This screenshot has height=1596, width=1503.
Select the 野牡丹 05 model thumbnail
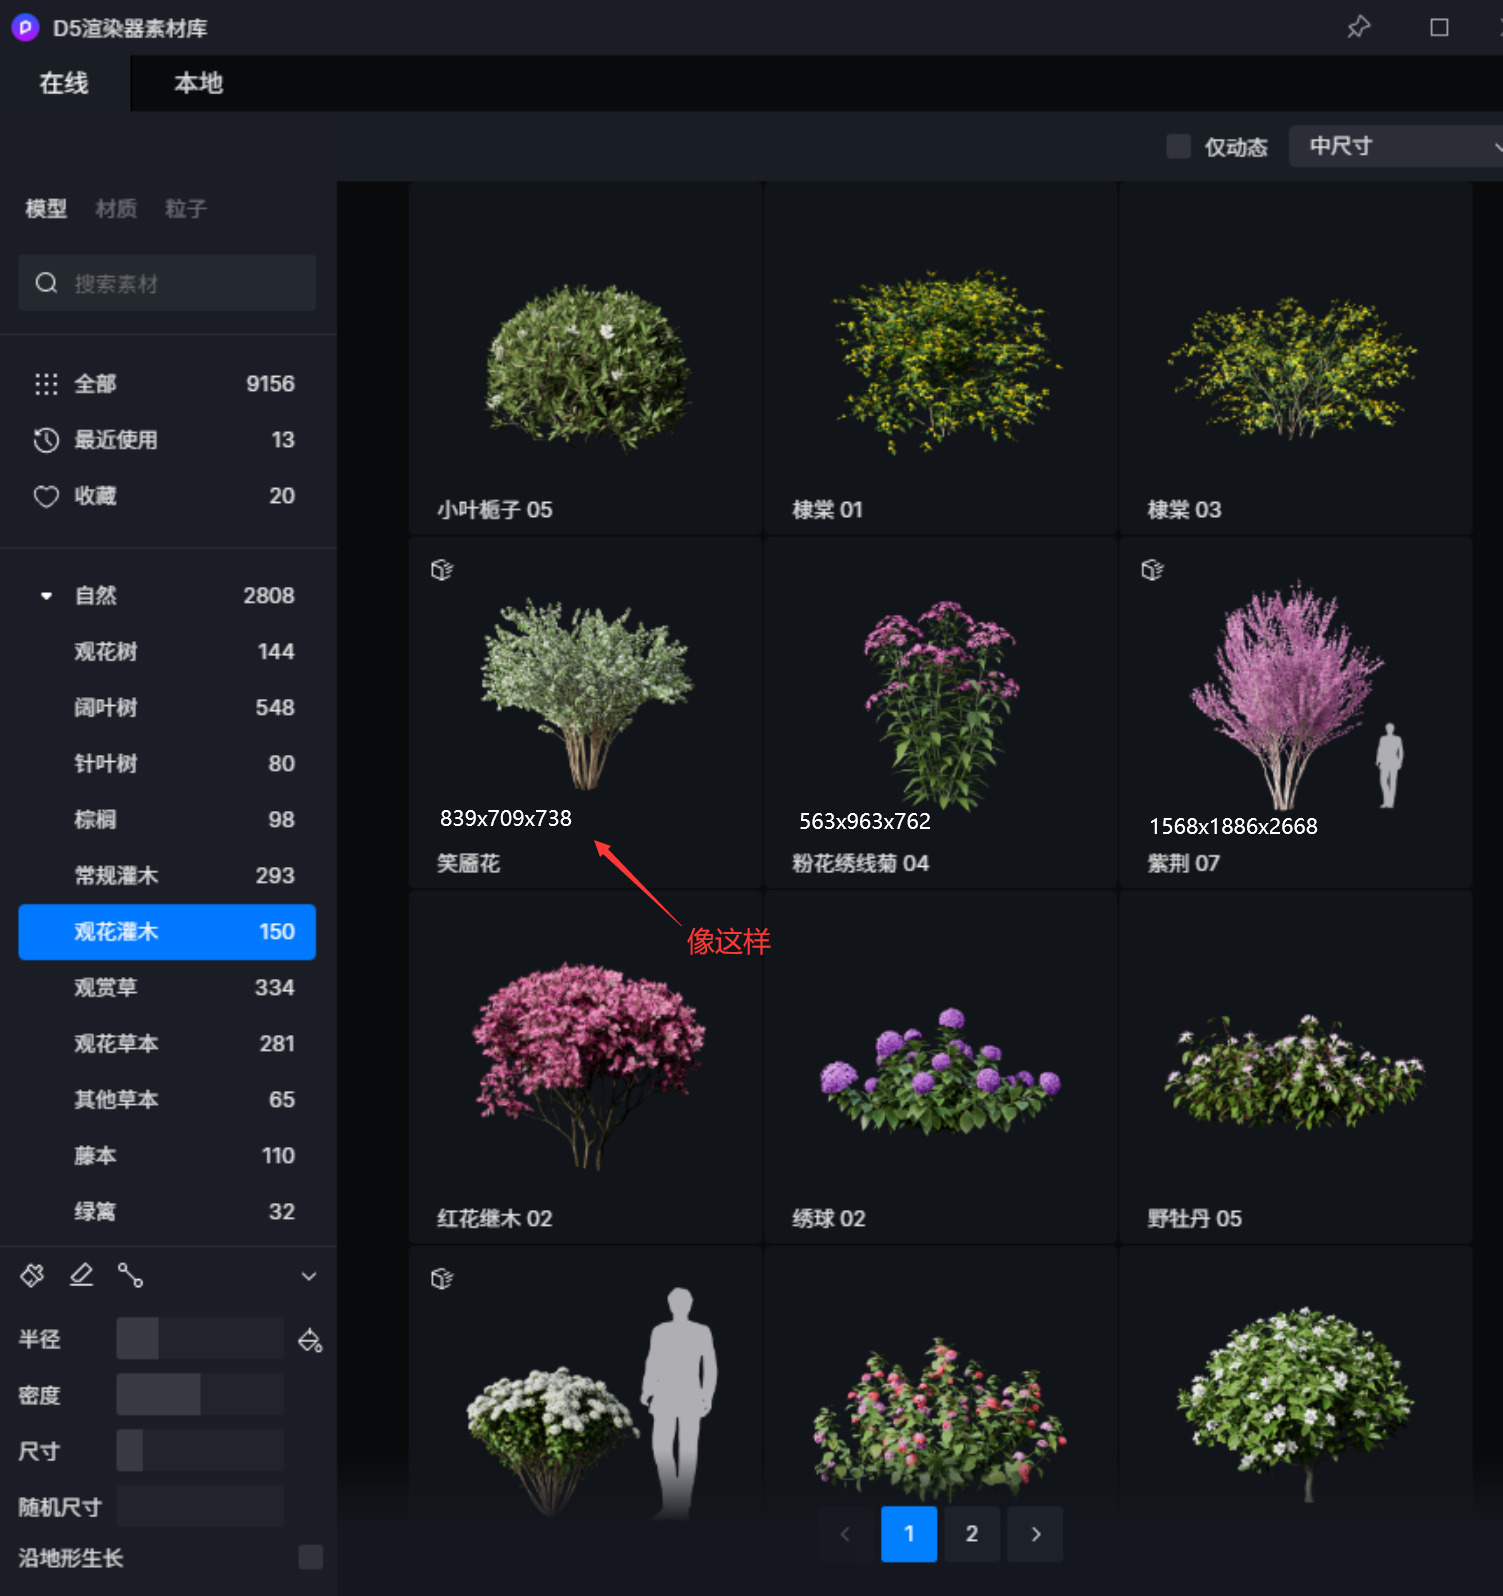[x=1295, y=1067]
